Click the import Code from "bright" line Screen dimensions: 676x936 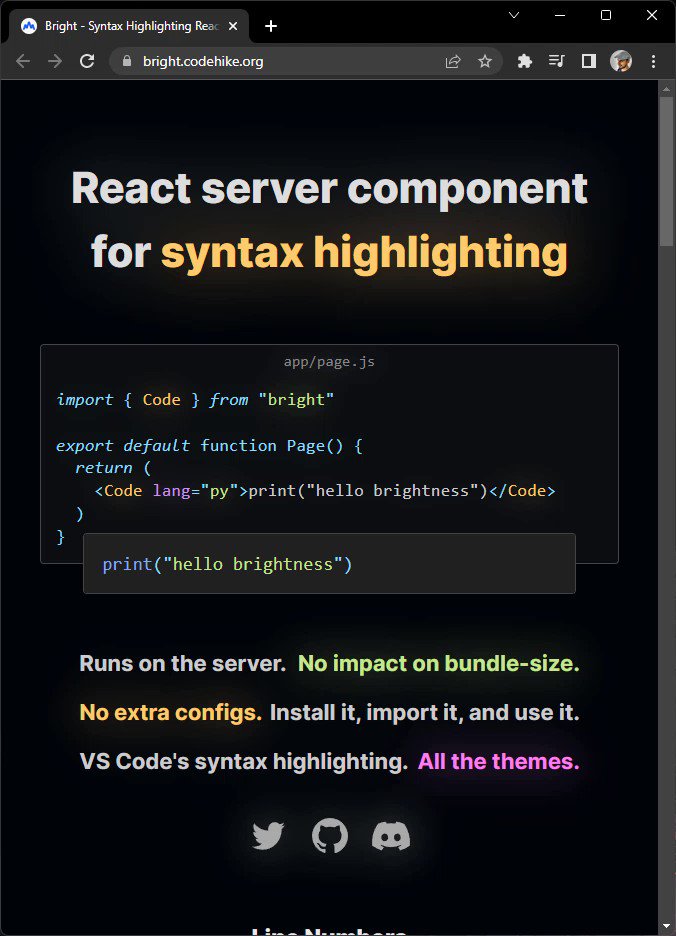195,399
